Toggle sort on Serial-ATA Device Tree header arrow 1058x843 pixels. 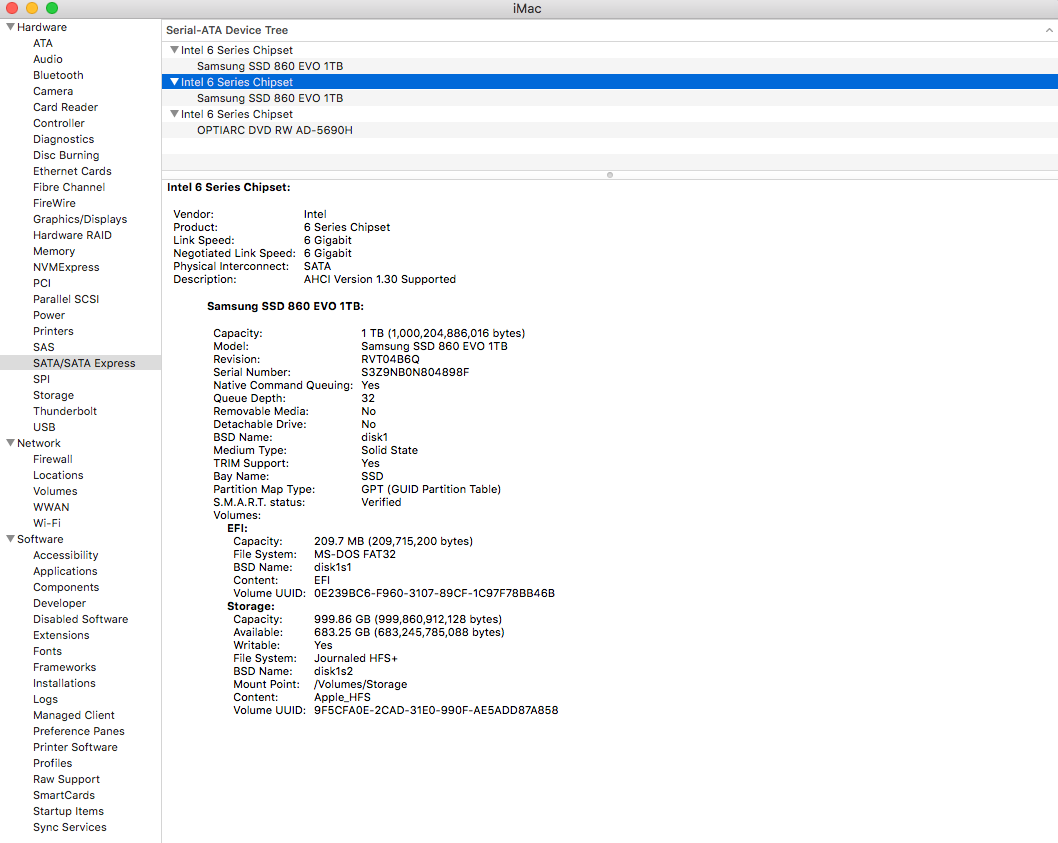(x=1049, y=30)
